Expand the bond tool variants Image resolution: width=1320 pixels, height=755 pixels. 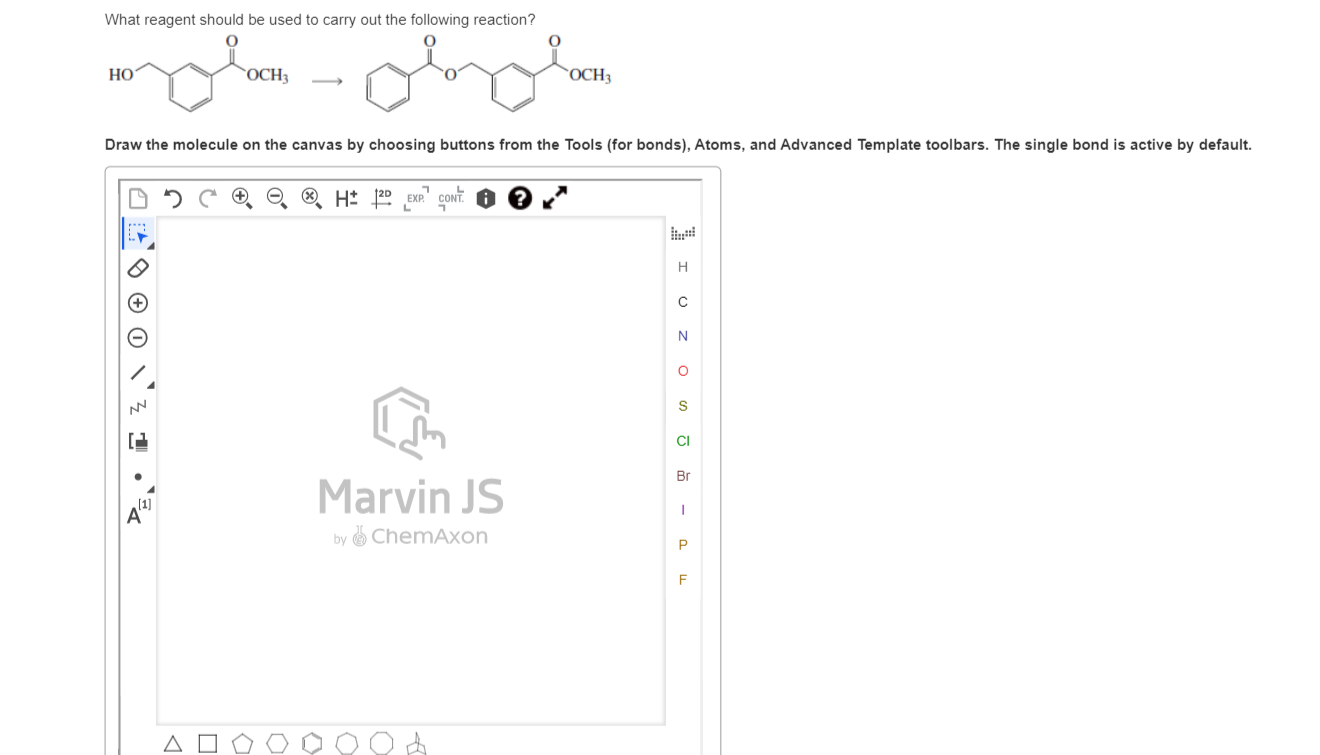148,383
